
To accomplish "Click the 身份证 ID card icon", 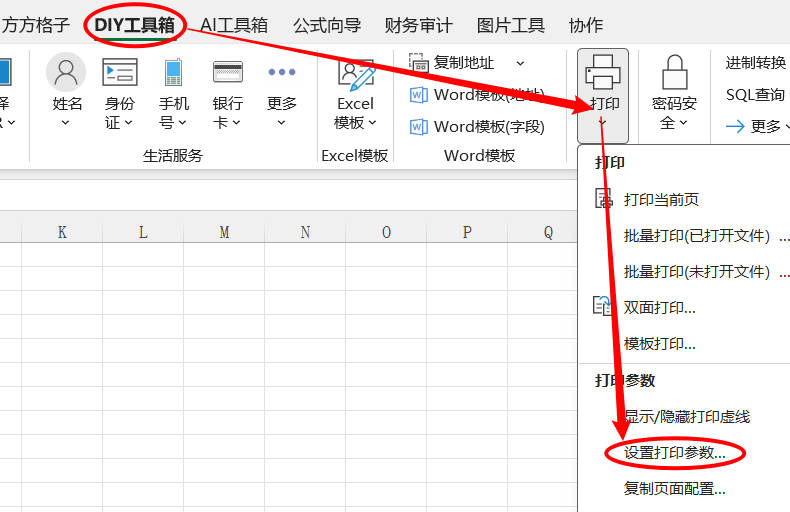I will (x=120, y=73).
